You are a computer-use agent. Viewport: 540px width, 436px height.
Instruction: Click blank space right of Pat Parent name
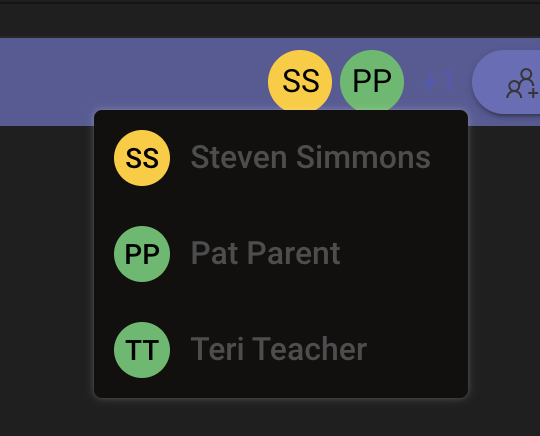click(403, 253)
